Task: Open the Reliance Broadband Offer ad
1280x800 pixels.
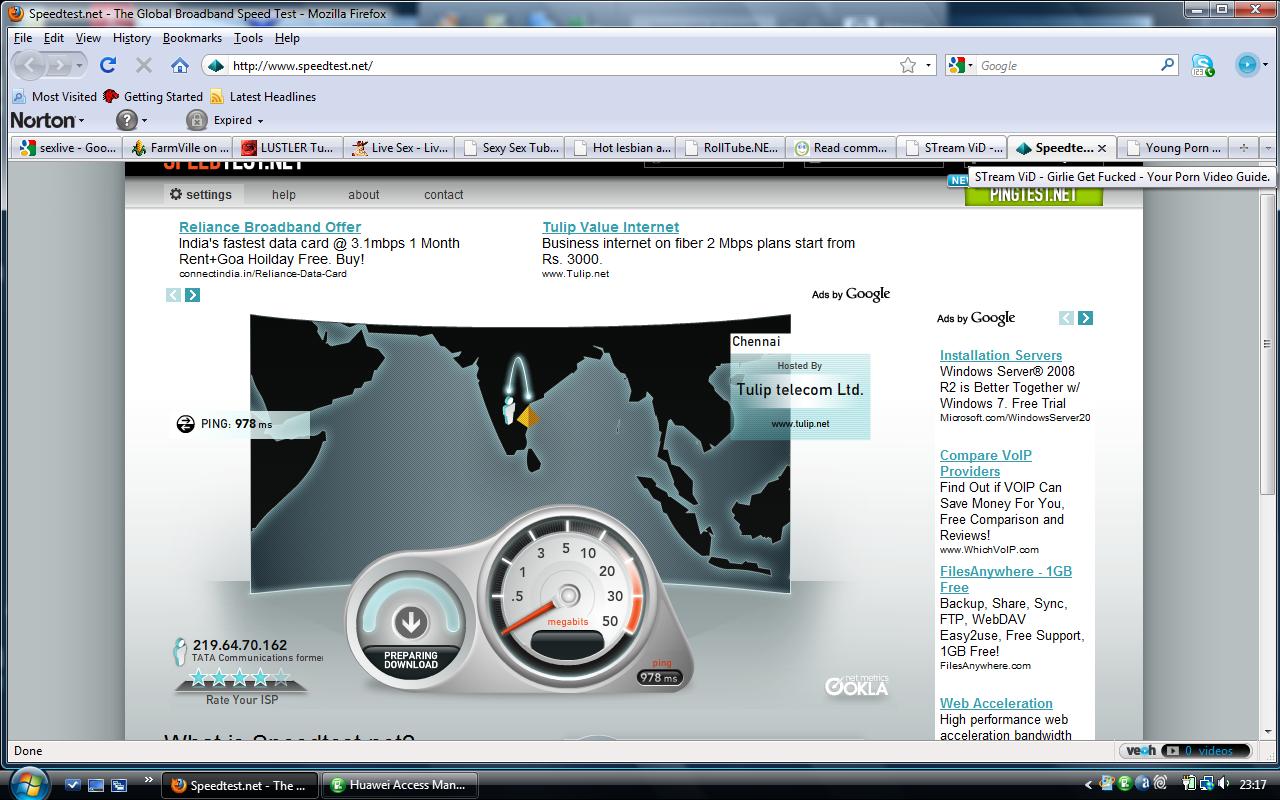Action: click(270, 227)
